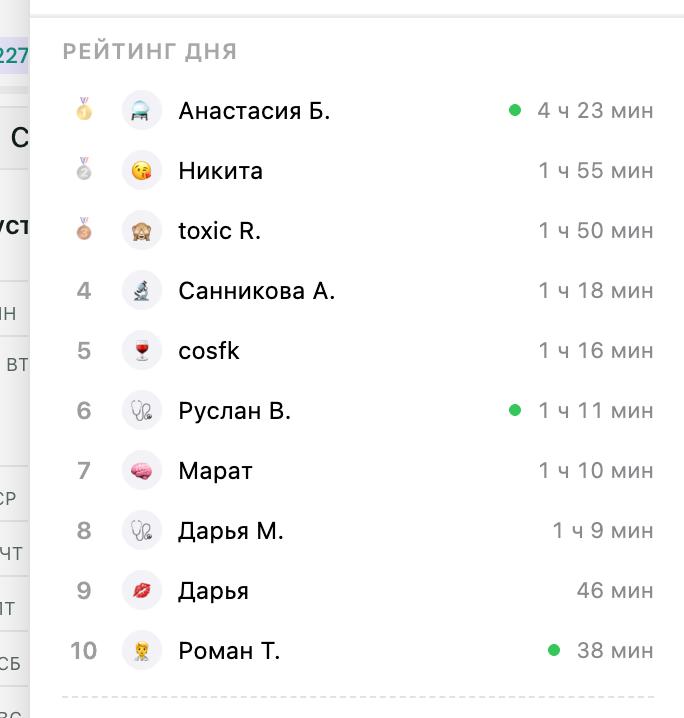Click the 1 ч 11 мин time of Руслан В.
This screenshot has width=684, height=718.
pos(596,410)
